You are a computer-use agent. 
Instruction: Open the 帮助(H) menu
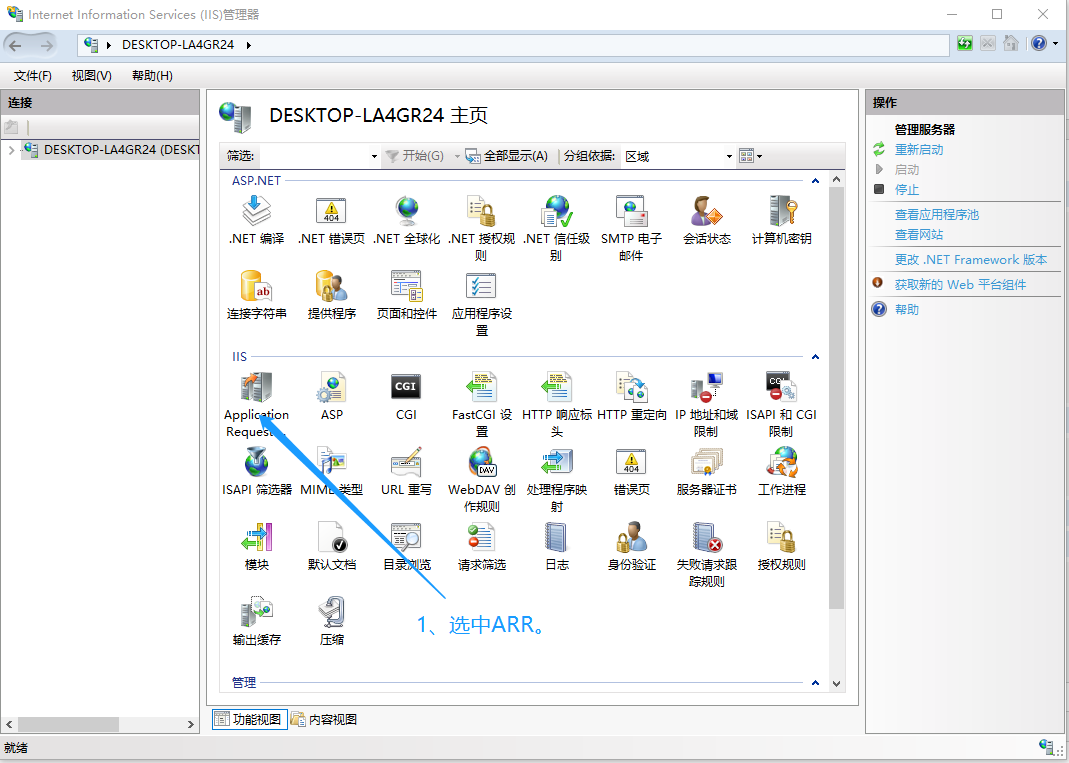152,76
